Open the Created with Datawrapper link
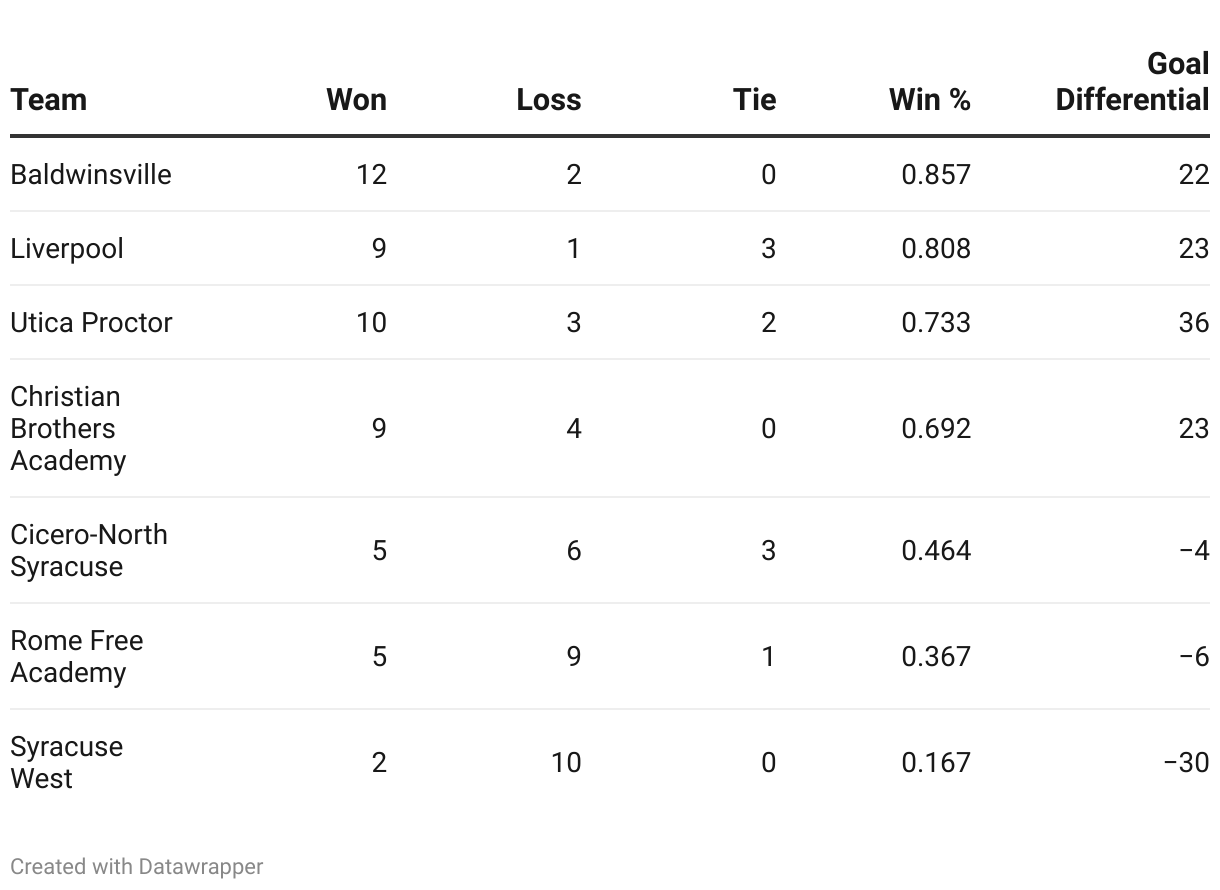This screenshot has width=1220, height=890. point(137,866)
